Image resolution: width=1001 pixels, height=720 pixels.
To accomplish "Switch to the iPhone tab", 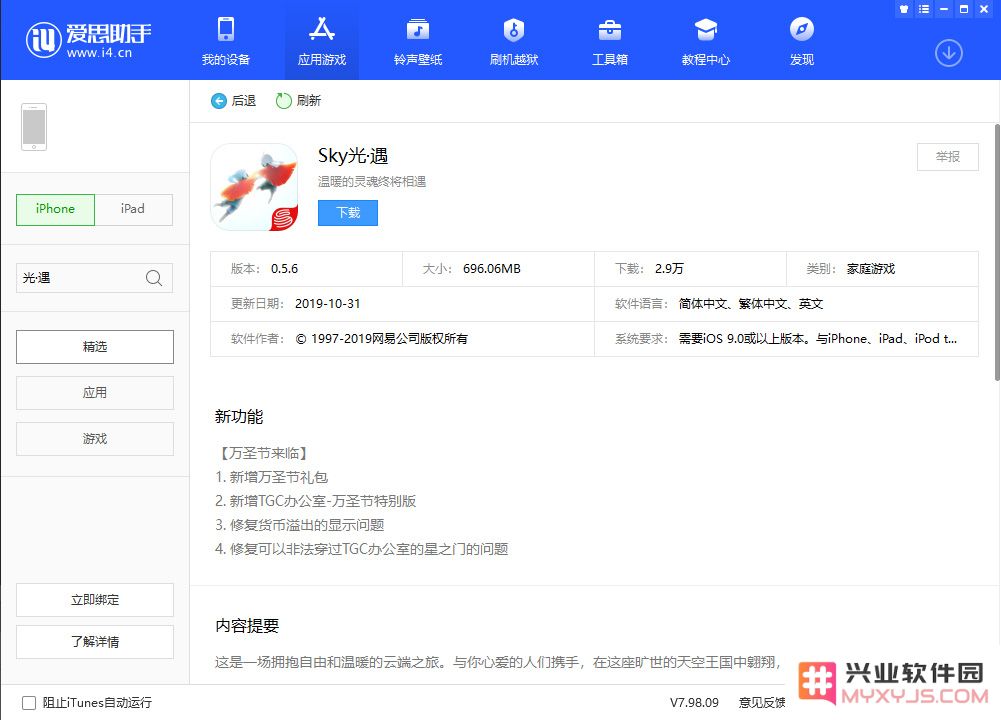I will [56, 209].
